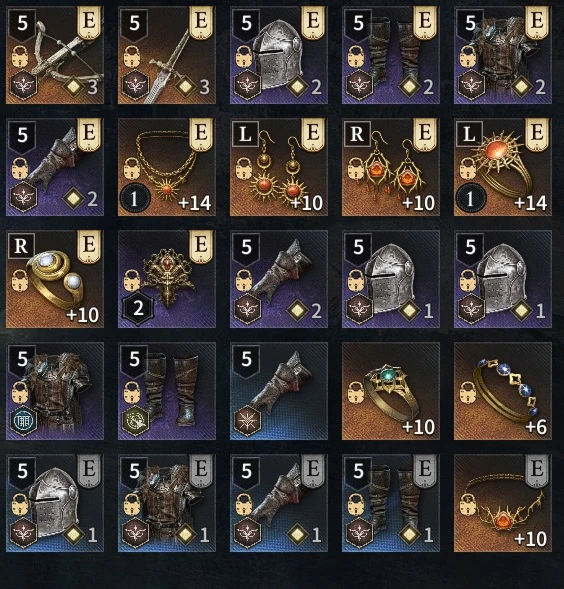
Task: Click the equipped necklace with +14
Action: tap(167, 167)
